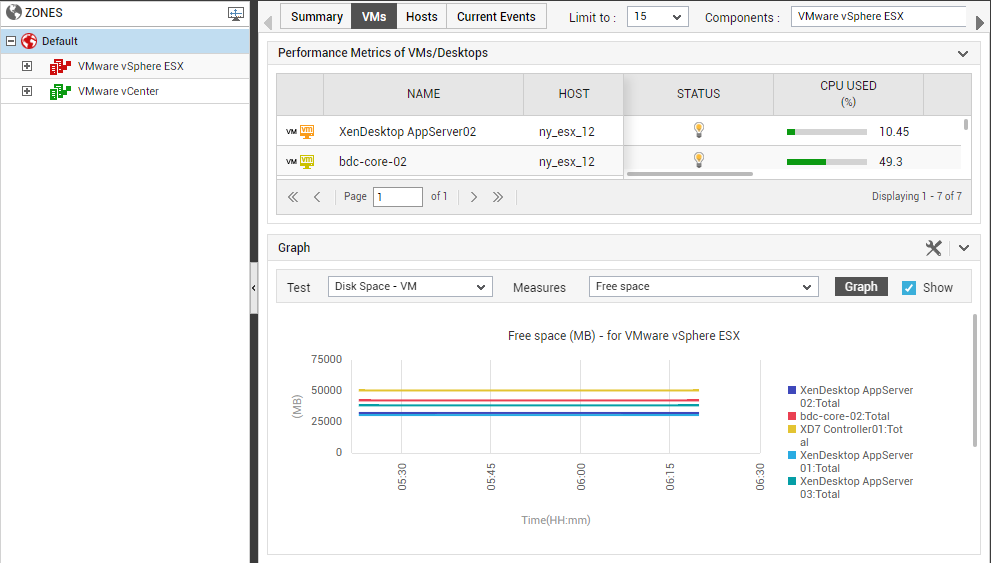
Task: Open the Measures dropdown Free space
Action: (703, 286)
